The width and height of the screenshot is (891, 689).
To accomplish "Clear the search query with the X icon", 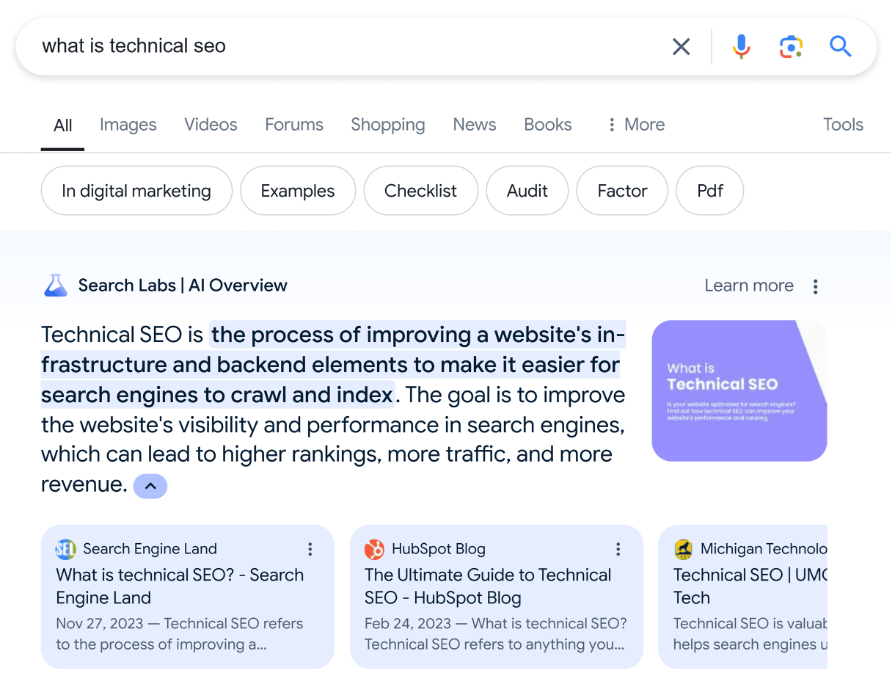I will pyautogui.click(x=681, y=47).
